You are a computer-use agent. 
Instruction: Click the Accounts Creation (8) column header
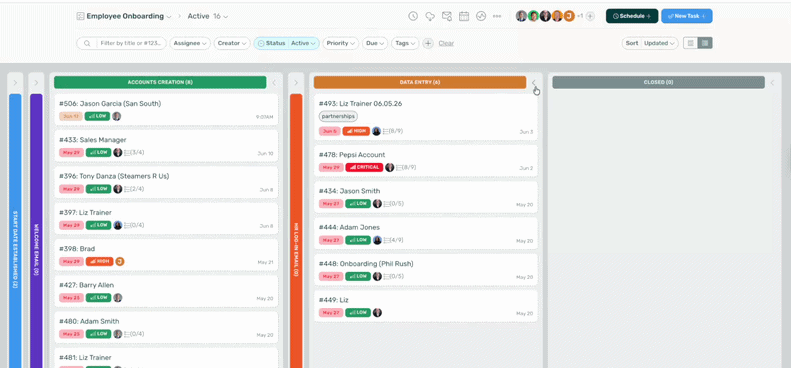tap(160, 82)
